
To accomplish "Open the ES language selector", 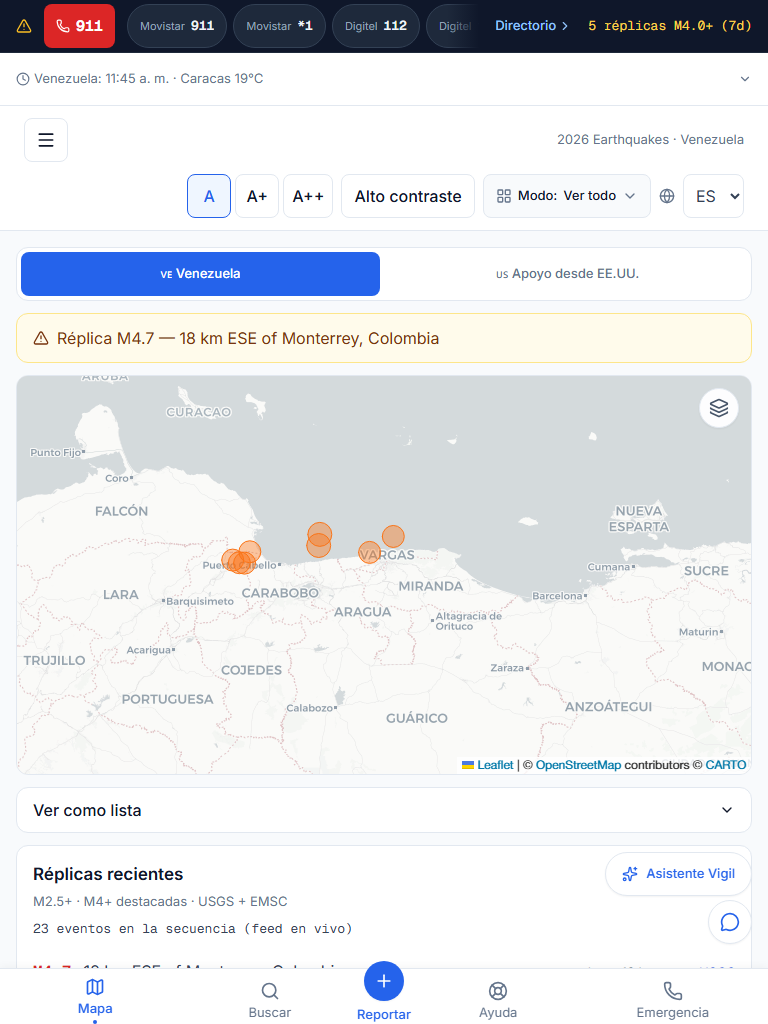I will [713, 196].
